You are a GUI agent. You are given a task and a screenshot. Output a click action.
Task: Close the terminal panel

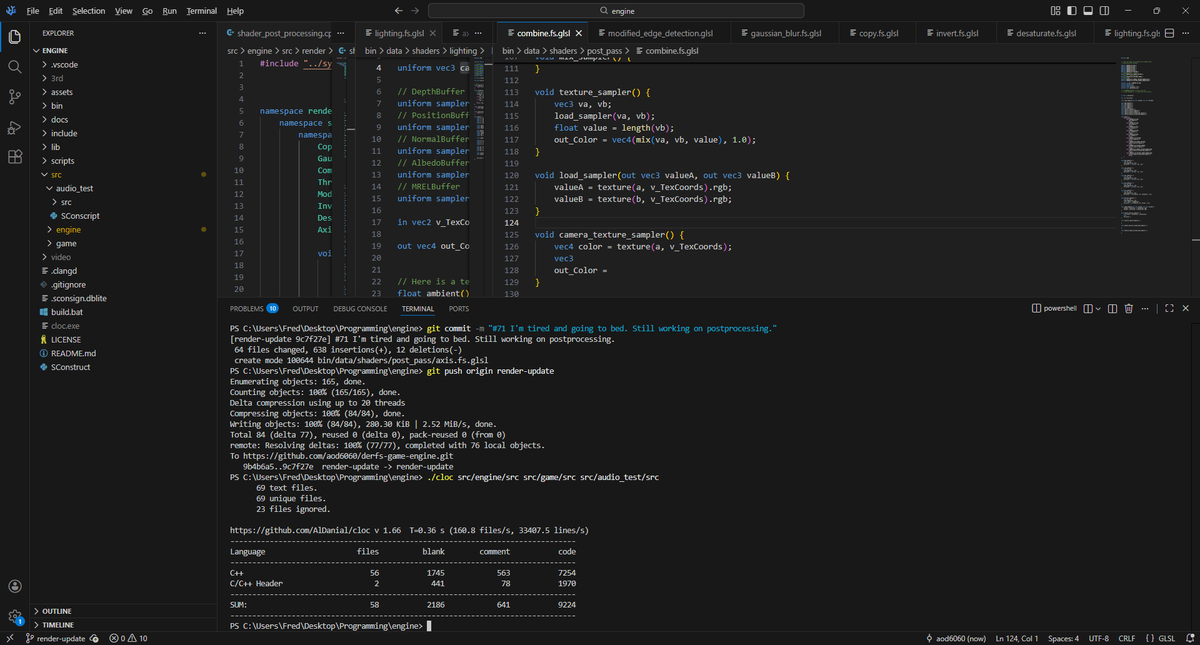(1186, 309)
